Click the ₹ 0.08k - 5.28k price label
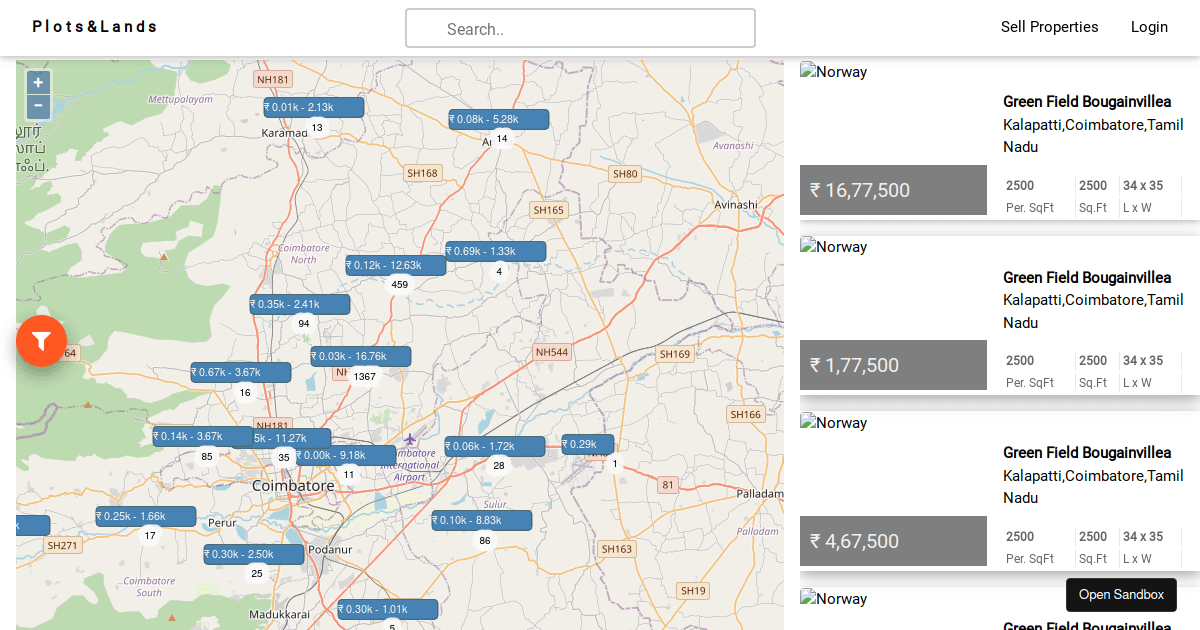This screenshot has height=630, width=1200. [499, 119]
